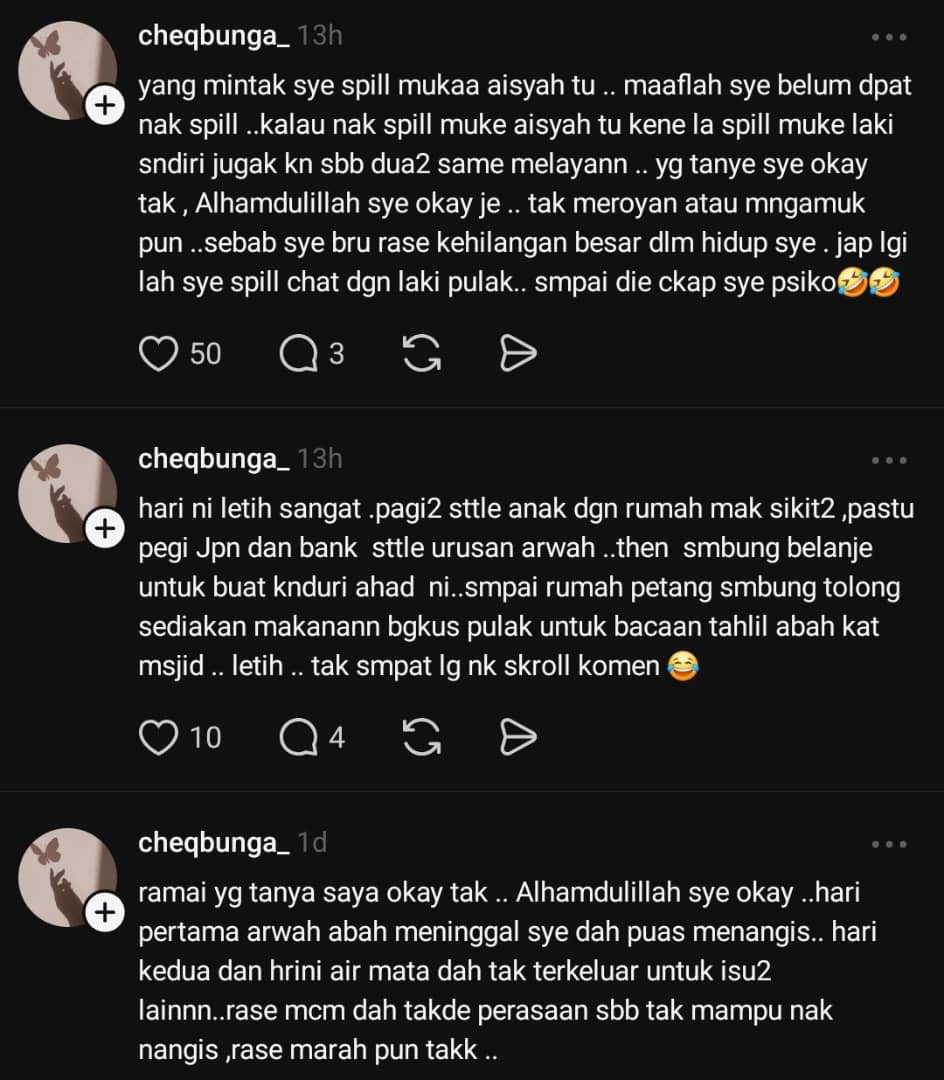Open the 'ramai yg tanya saya okay' post text

[508, 970]
